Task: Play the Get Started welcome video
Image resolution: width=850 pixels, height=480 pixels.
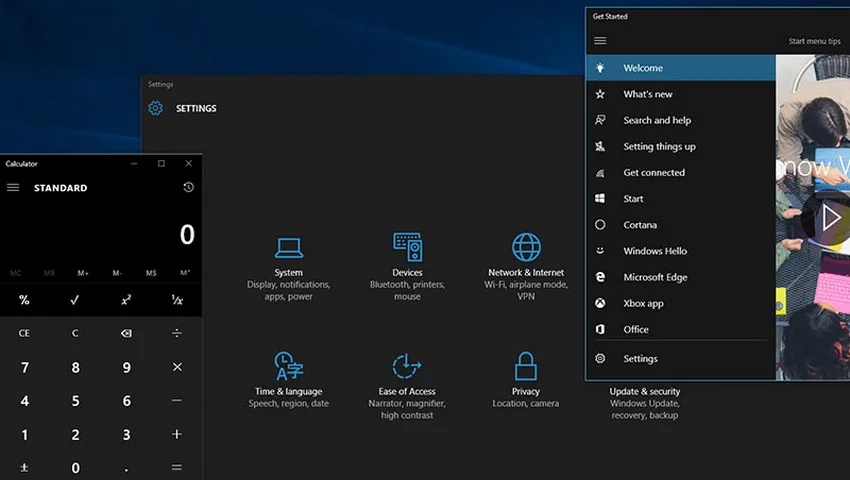Action: 829,218
